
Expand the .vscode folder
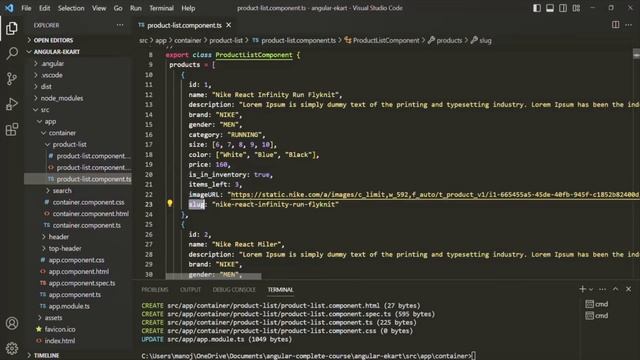[52, 75]
